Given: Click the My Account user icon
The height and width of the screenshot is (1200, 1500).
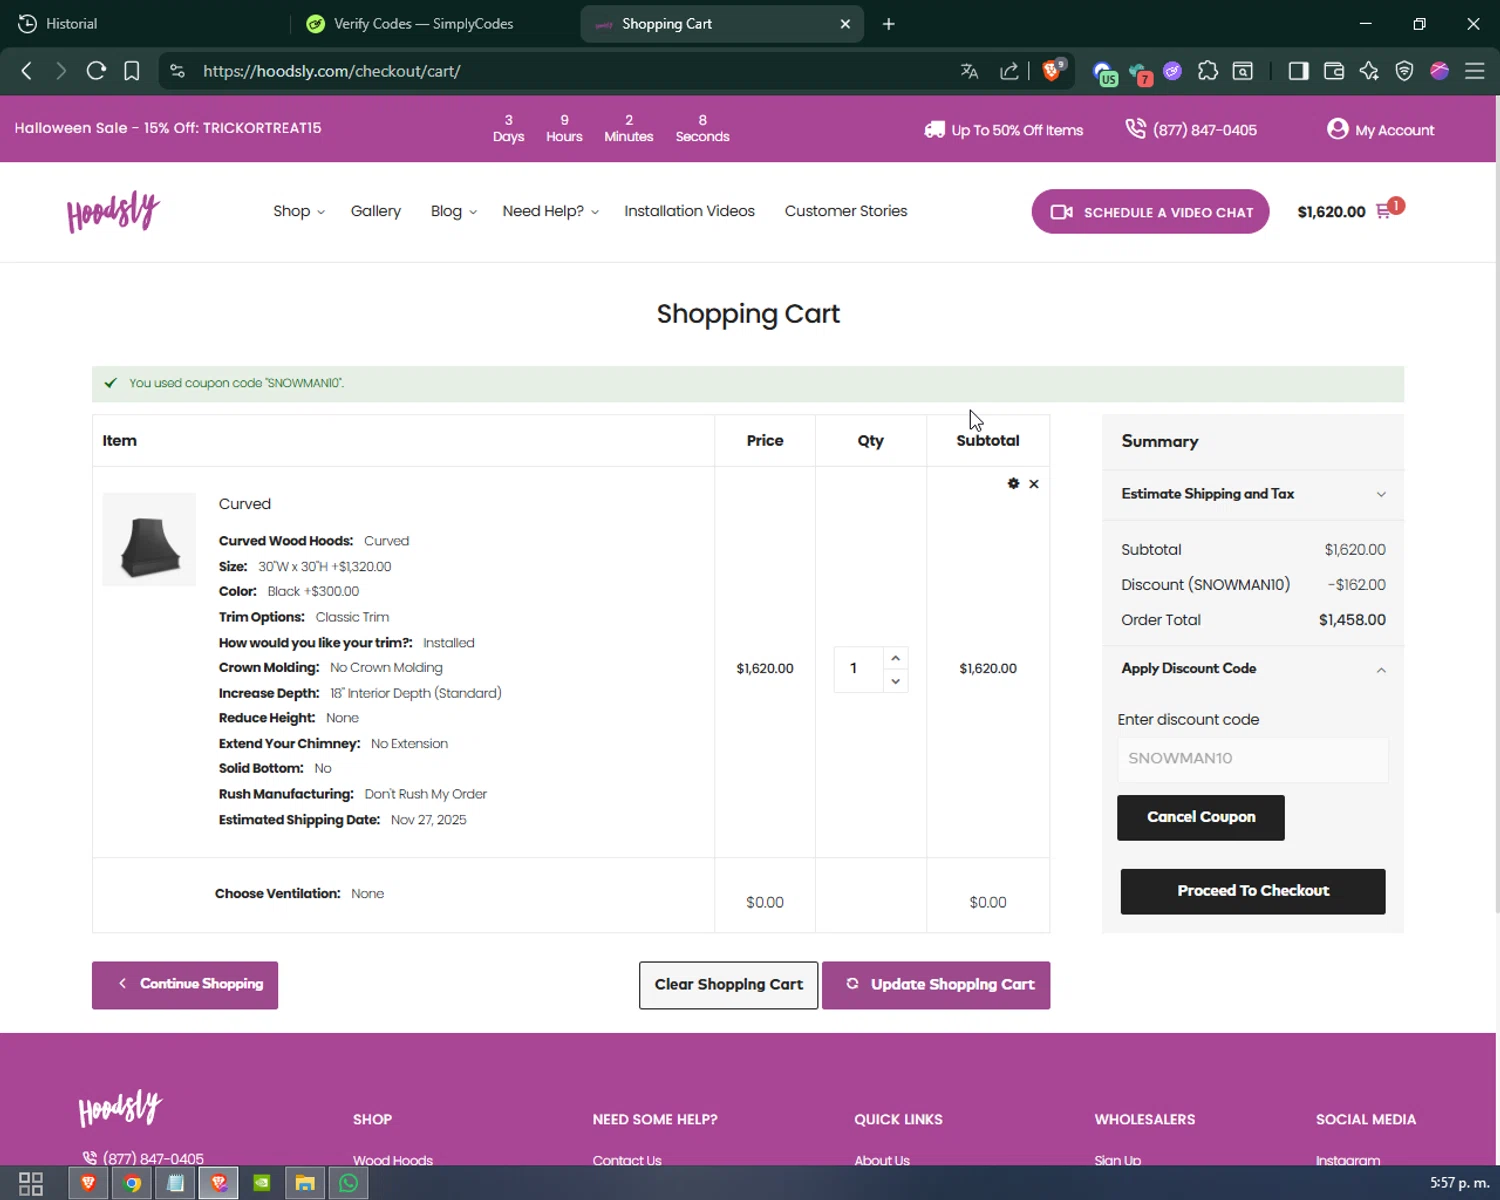Looking at the screenshot, I should [1337, 129].
